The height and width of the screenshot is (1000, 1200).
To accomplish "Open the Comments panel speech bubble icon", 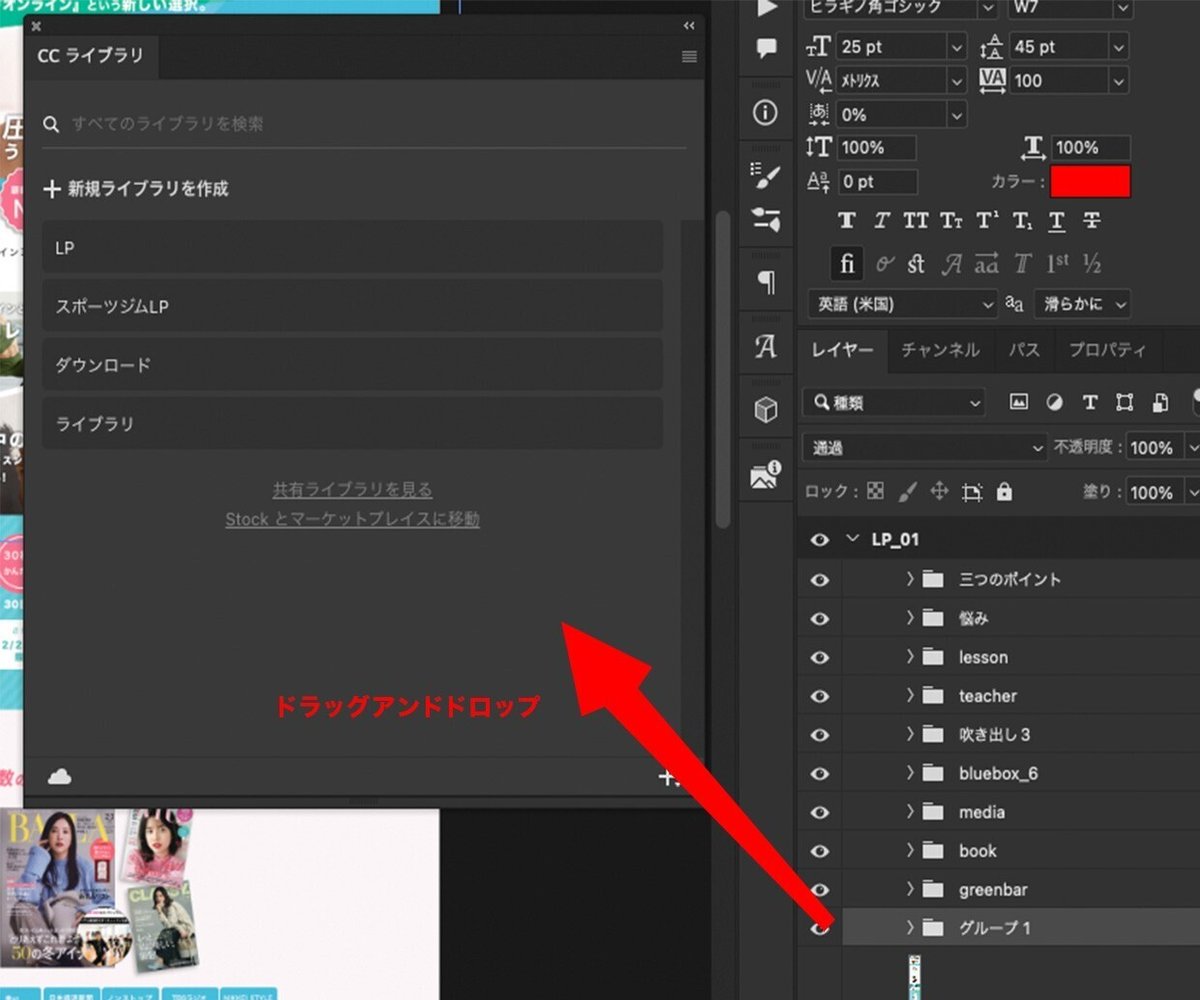I will tap(766, 48).
